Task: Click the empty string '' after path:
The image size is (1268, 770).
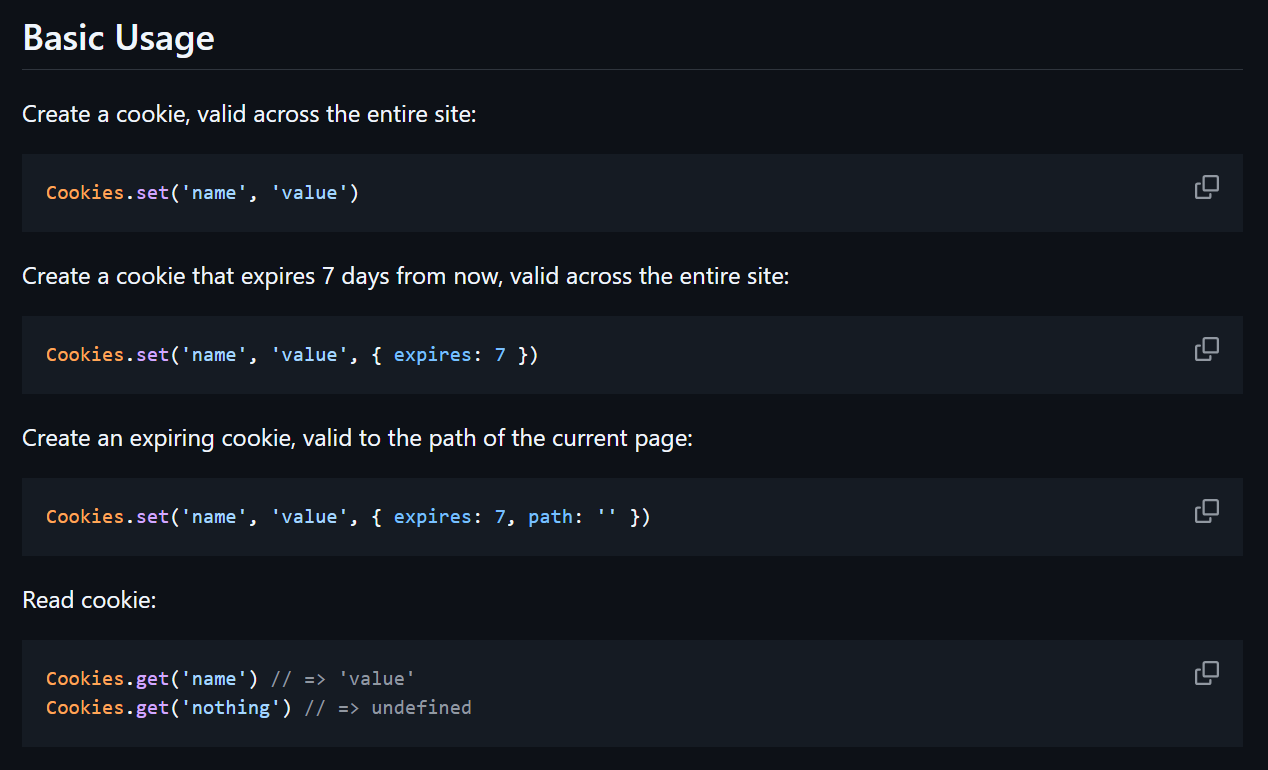Action: pyautogui.click(x=606, y=517)
